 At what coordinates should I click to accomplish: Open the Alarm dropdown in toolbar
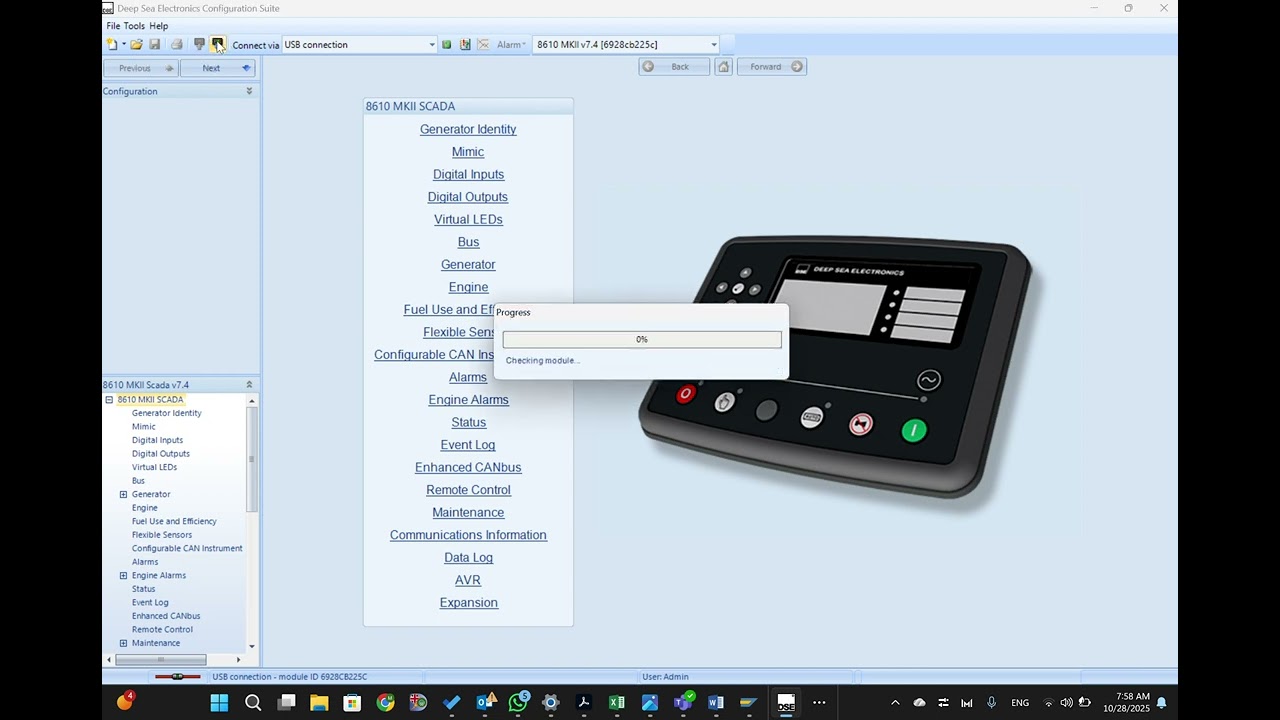pyautogui.click(x=511, y=44)
